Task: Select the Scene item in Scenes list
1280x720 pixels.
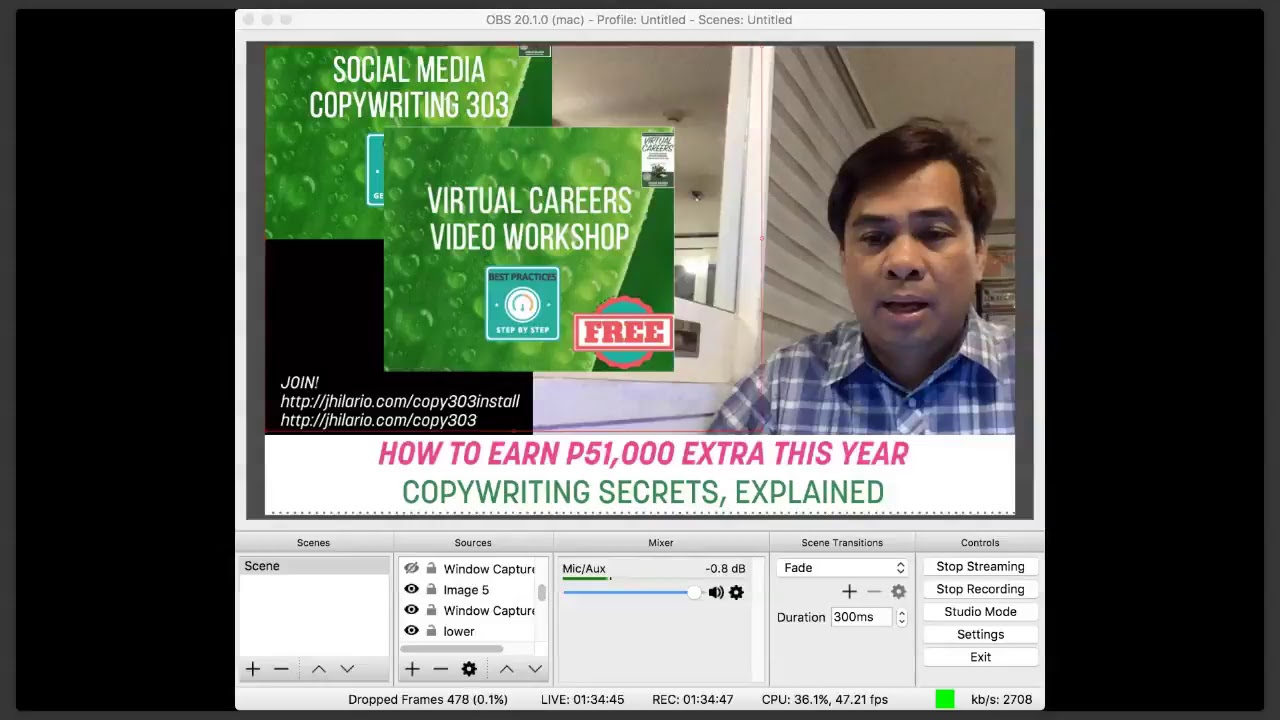Action: pyautogui.click(x=313, y=566)
